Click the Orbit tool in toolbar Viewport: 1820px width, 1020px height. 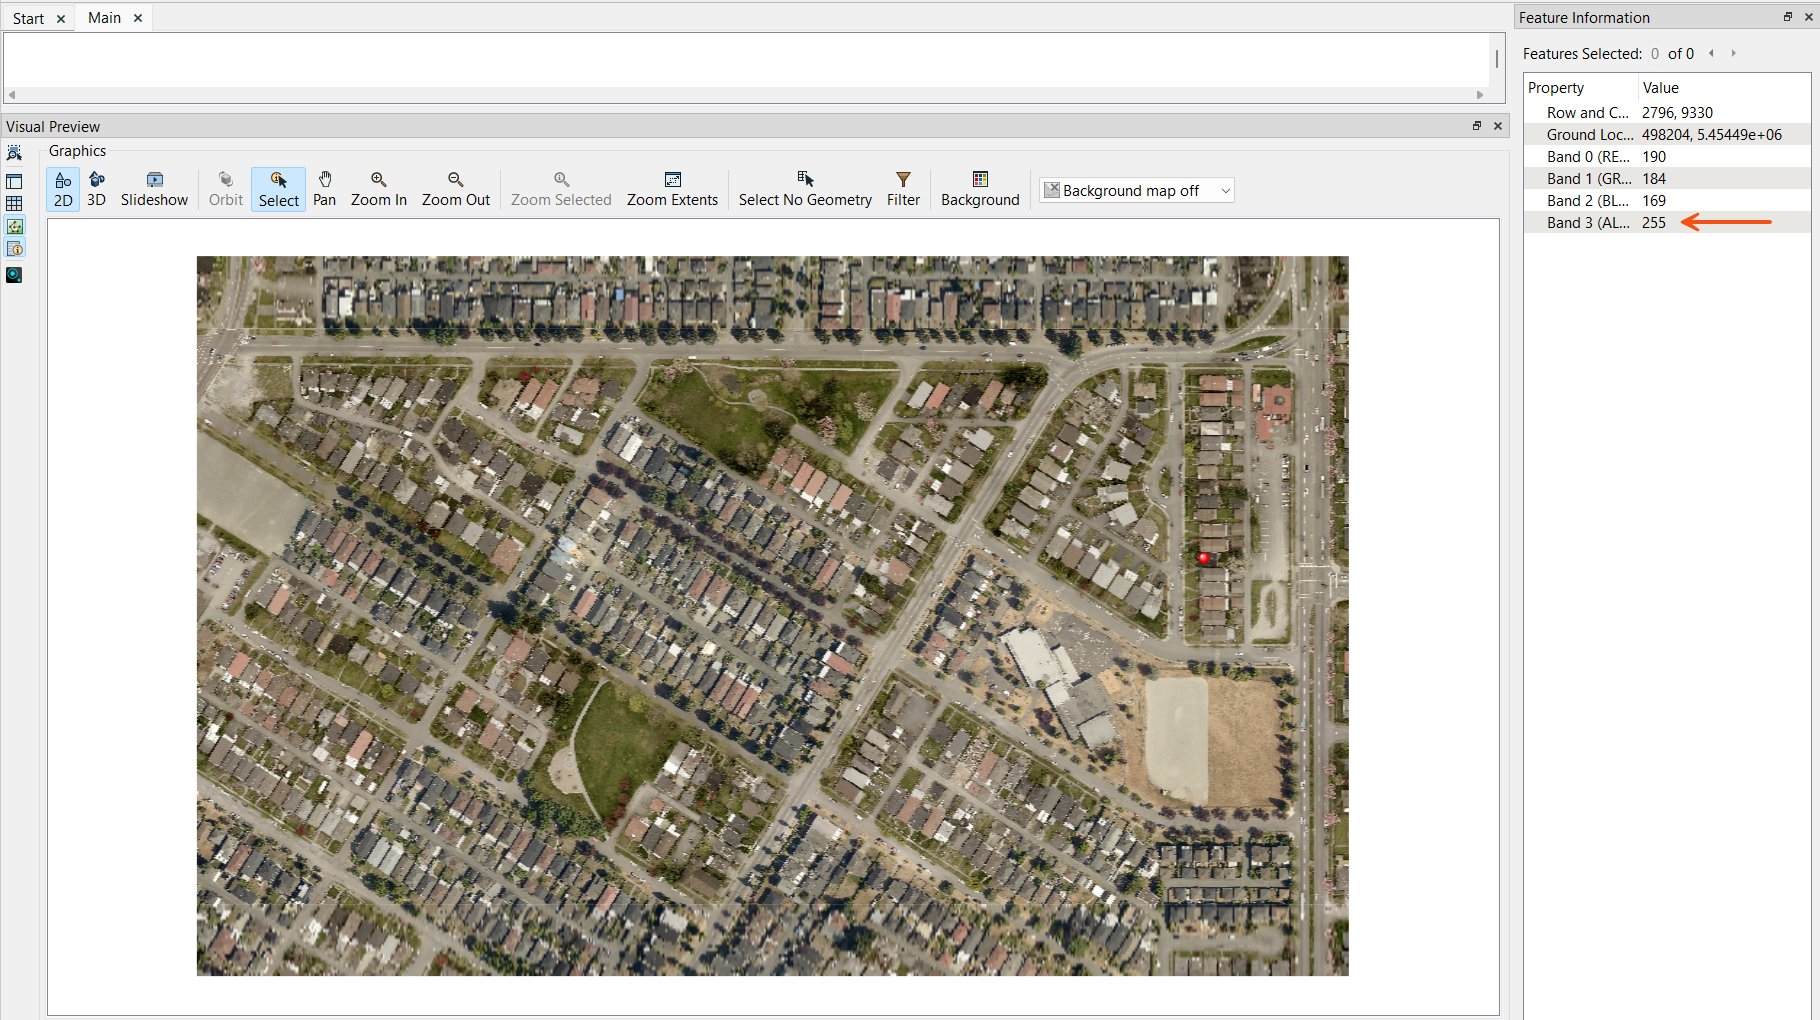[226, 189]
